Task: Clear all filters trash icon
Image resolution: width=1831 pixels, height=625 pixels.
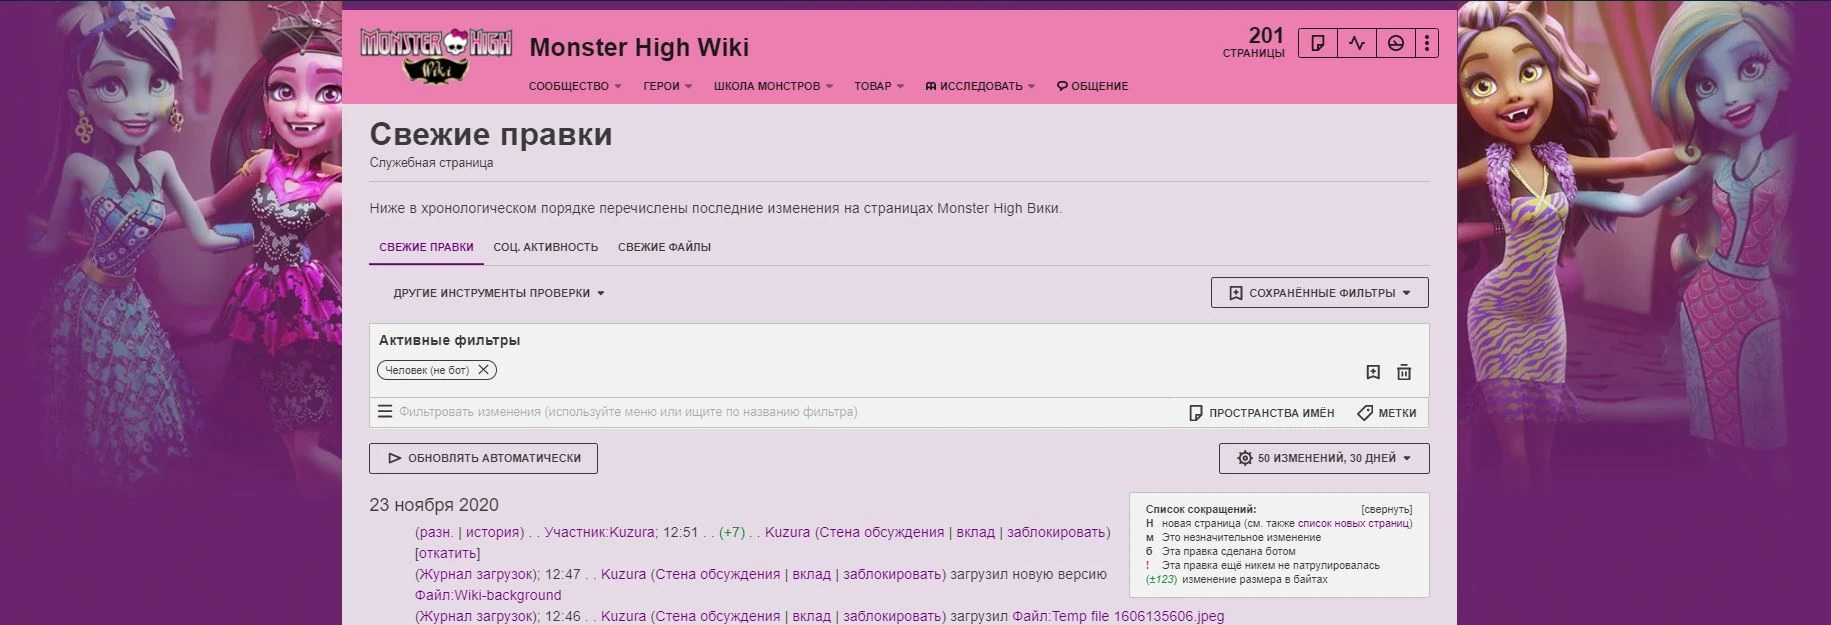Action: tap(1404, 372)
